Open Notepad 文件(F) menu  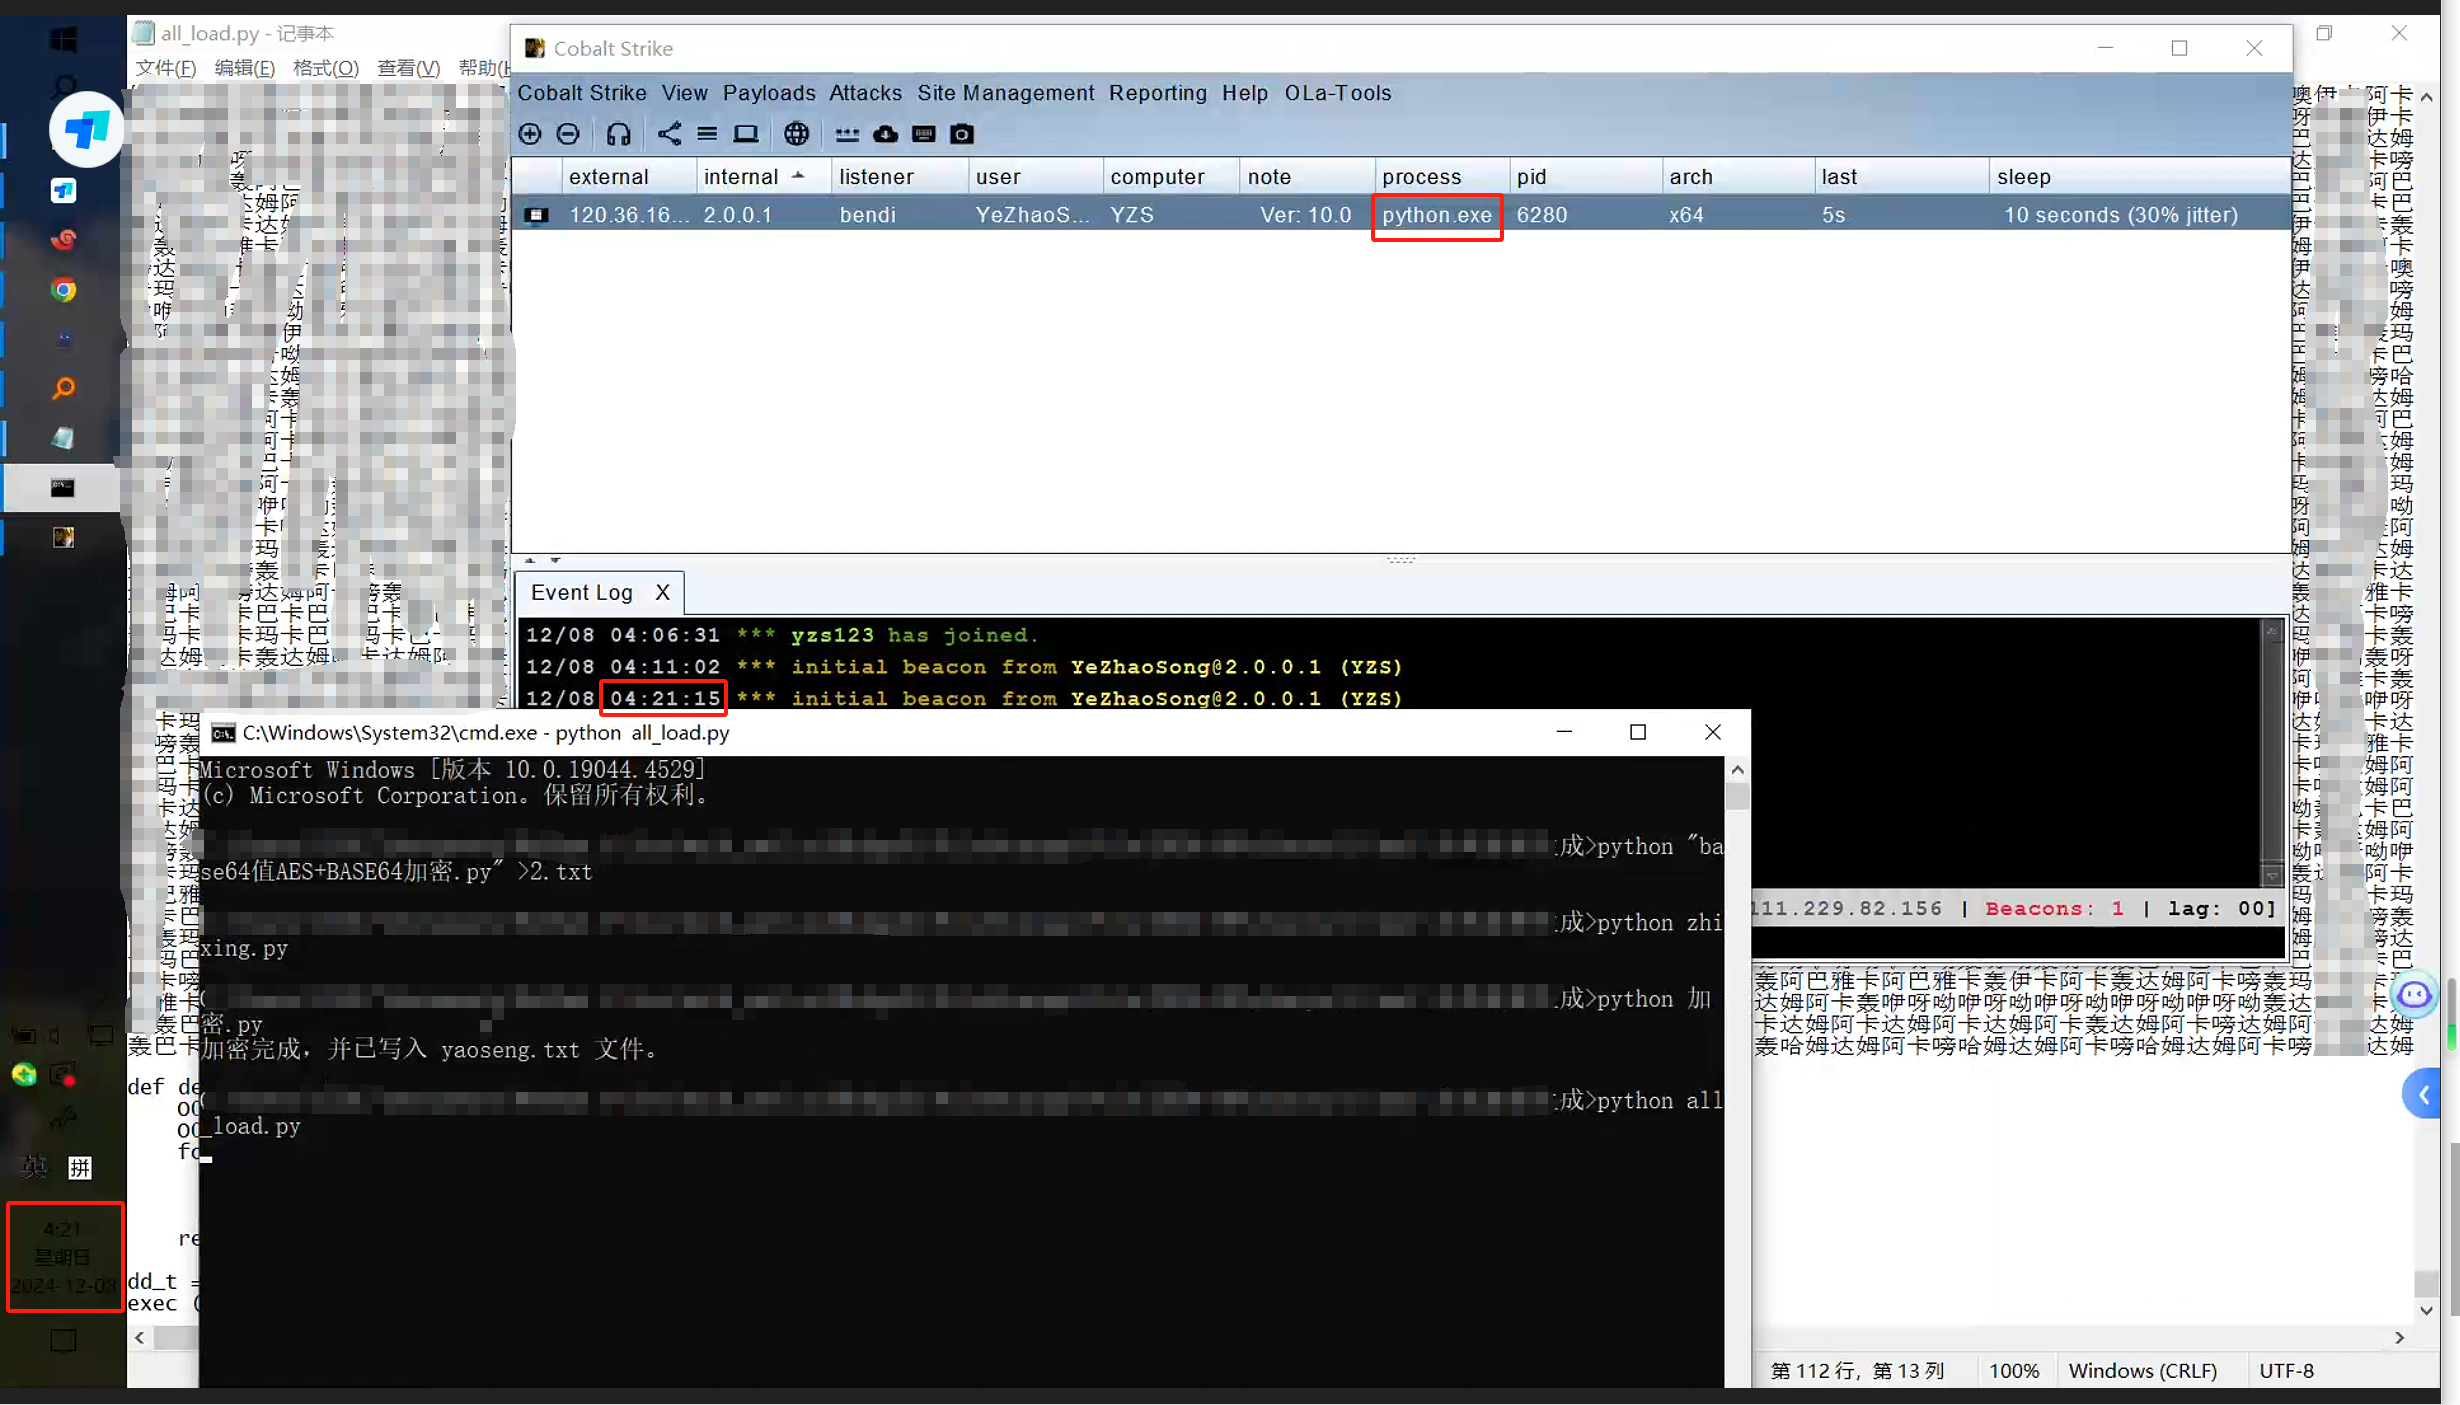(x=166, y=68)
